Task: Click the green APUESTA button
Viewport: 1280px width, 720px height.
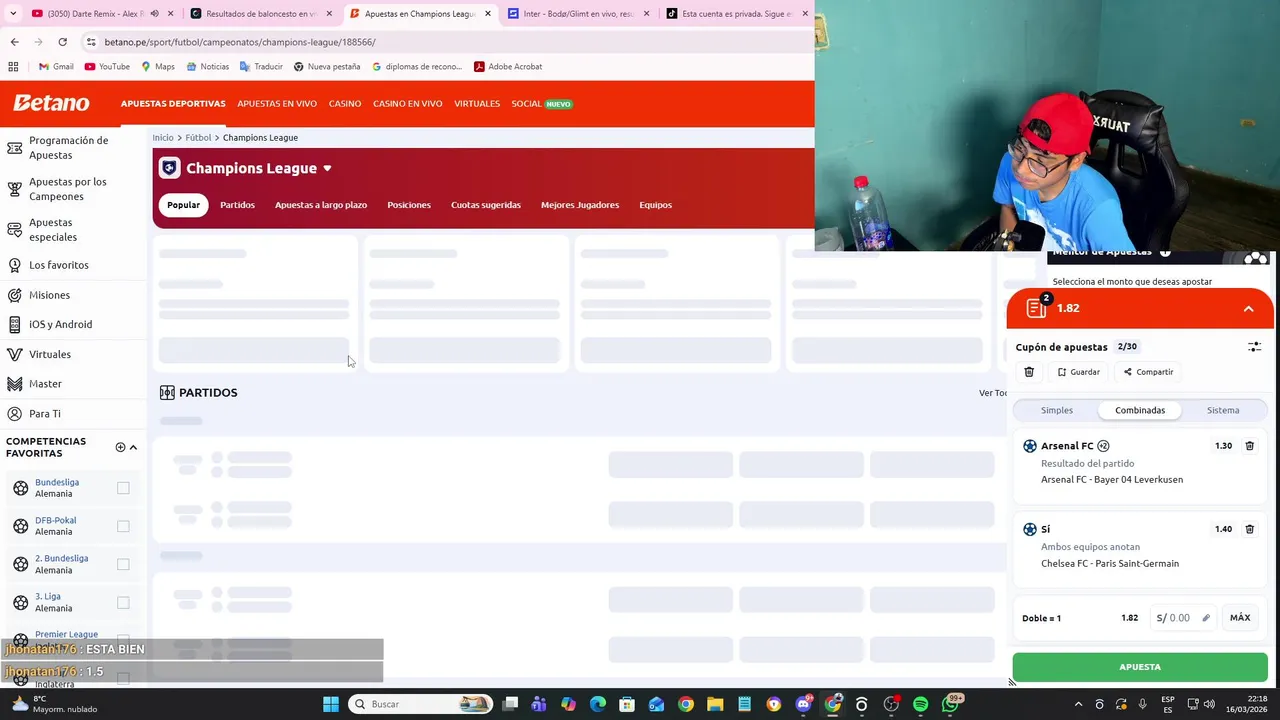Action: point(1140,667)
